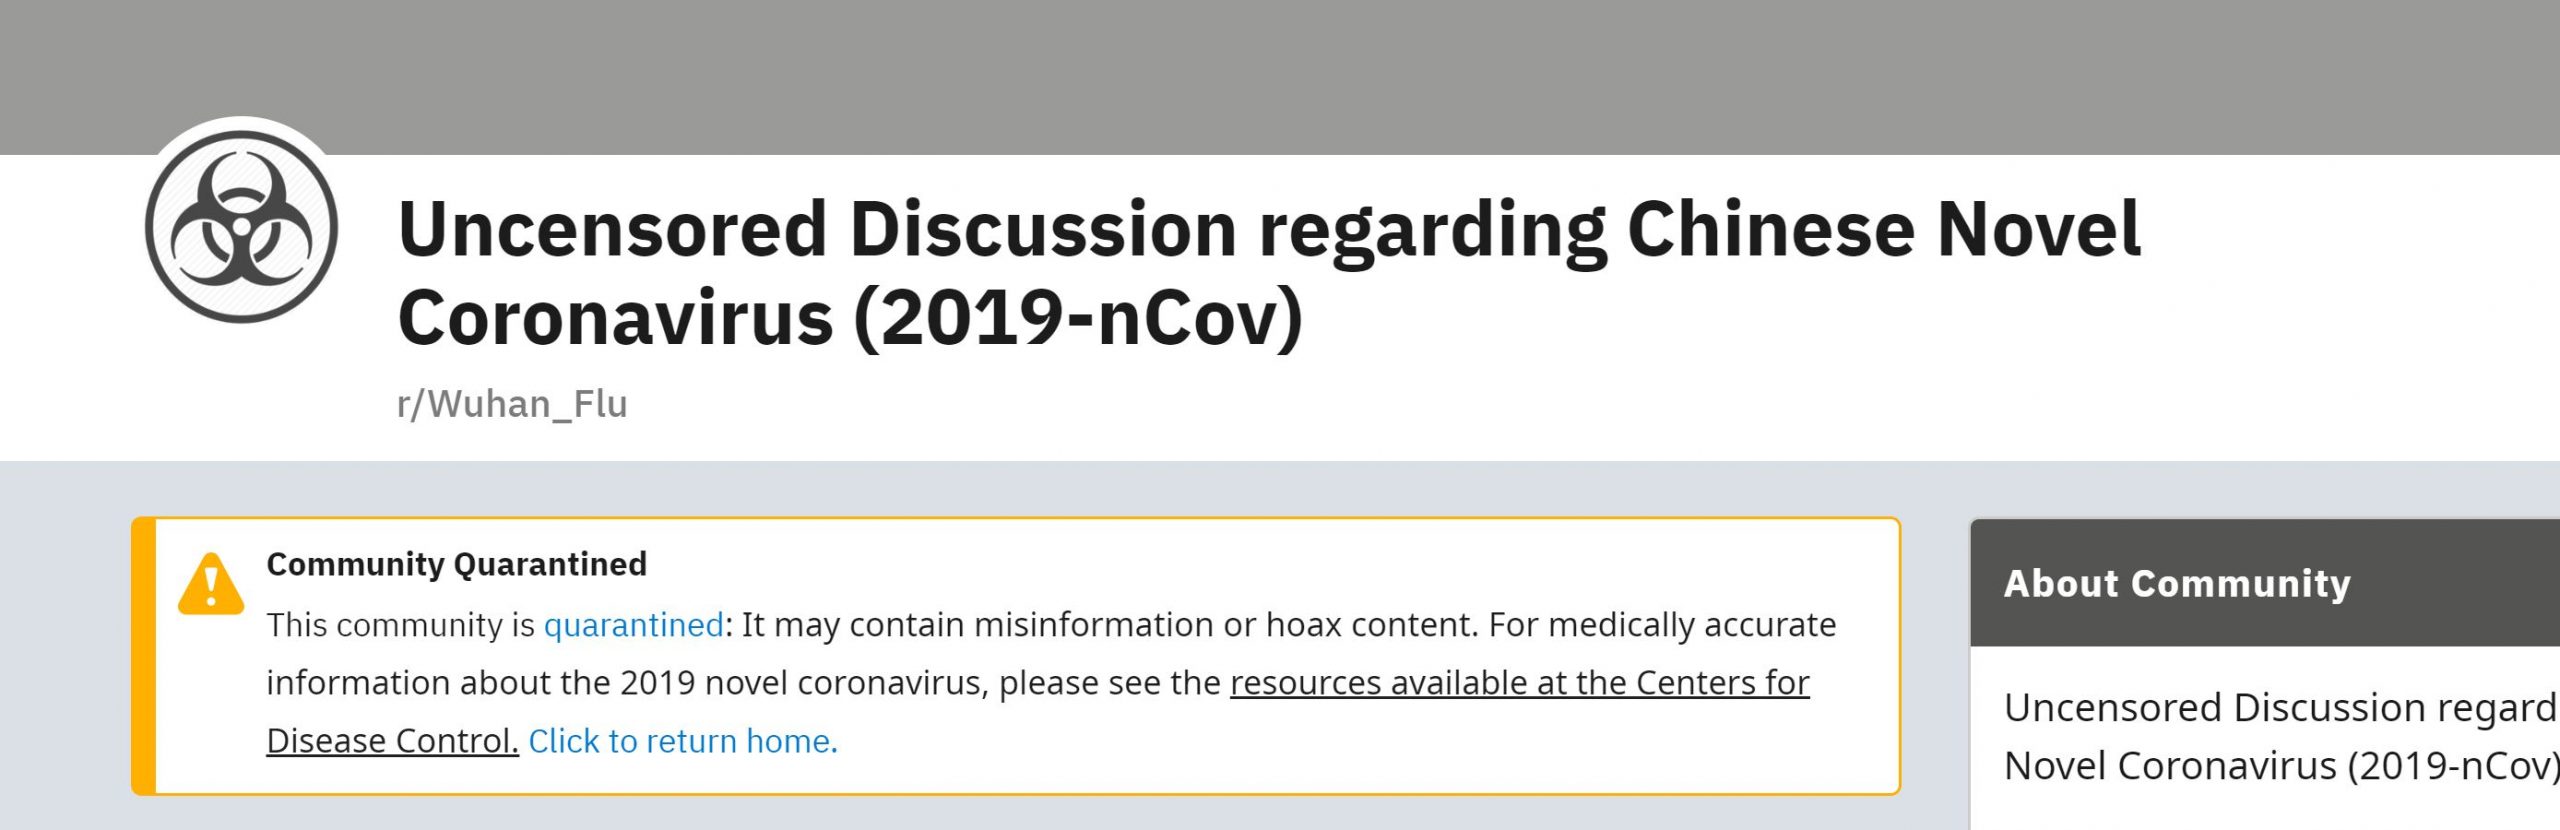Click the 'Click to return home.' link
This screenshot has width=2560, height=830.
(682, 741)
